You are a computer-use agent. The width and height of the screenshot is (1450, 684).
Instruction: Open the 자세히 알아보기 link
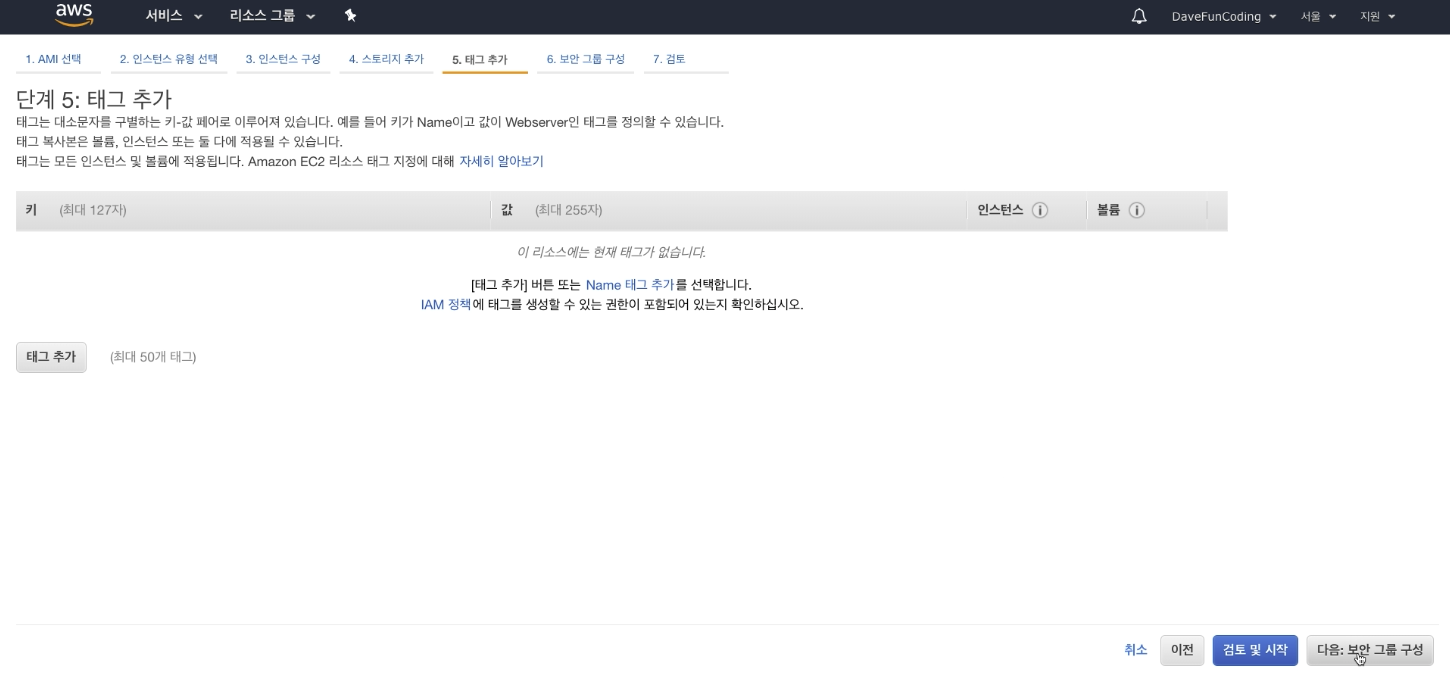click(501, 161)
